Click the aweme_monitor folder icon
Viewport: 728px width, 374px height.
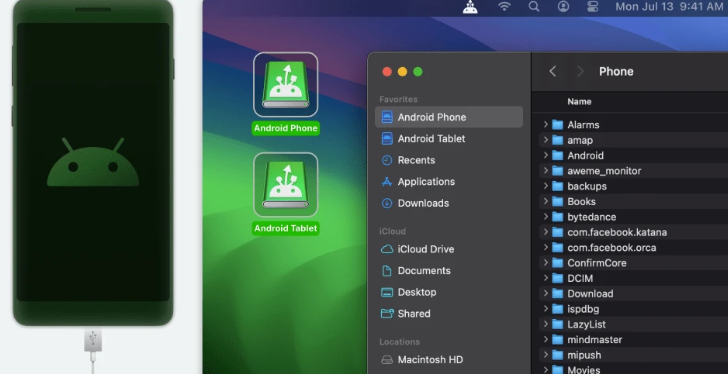coord(557,170)
